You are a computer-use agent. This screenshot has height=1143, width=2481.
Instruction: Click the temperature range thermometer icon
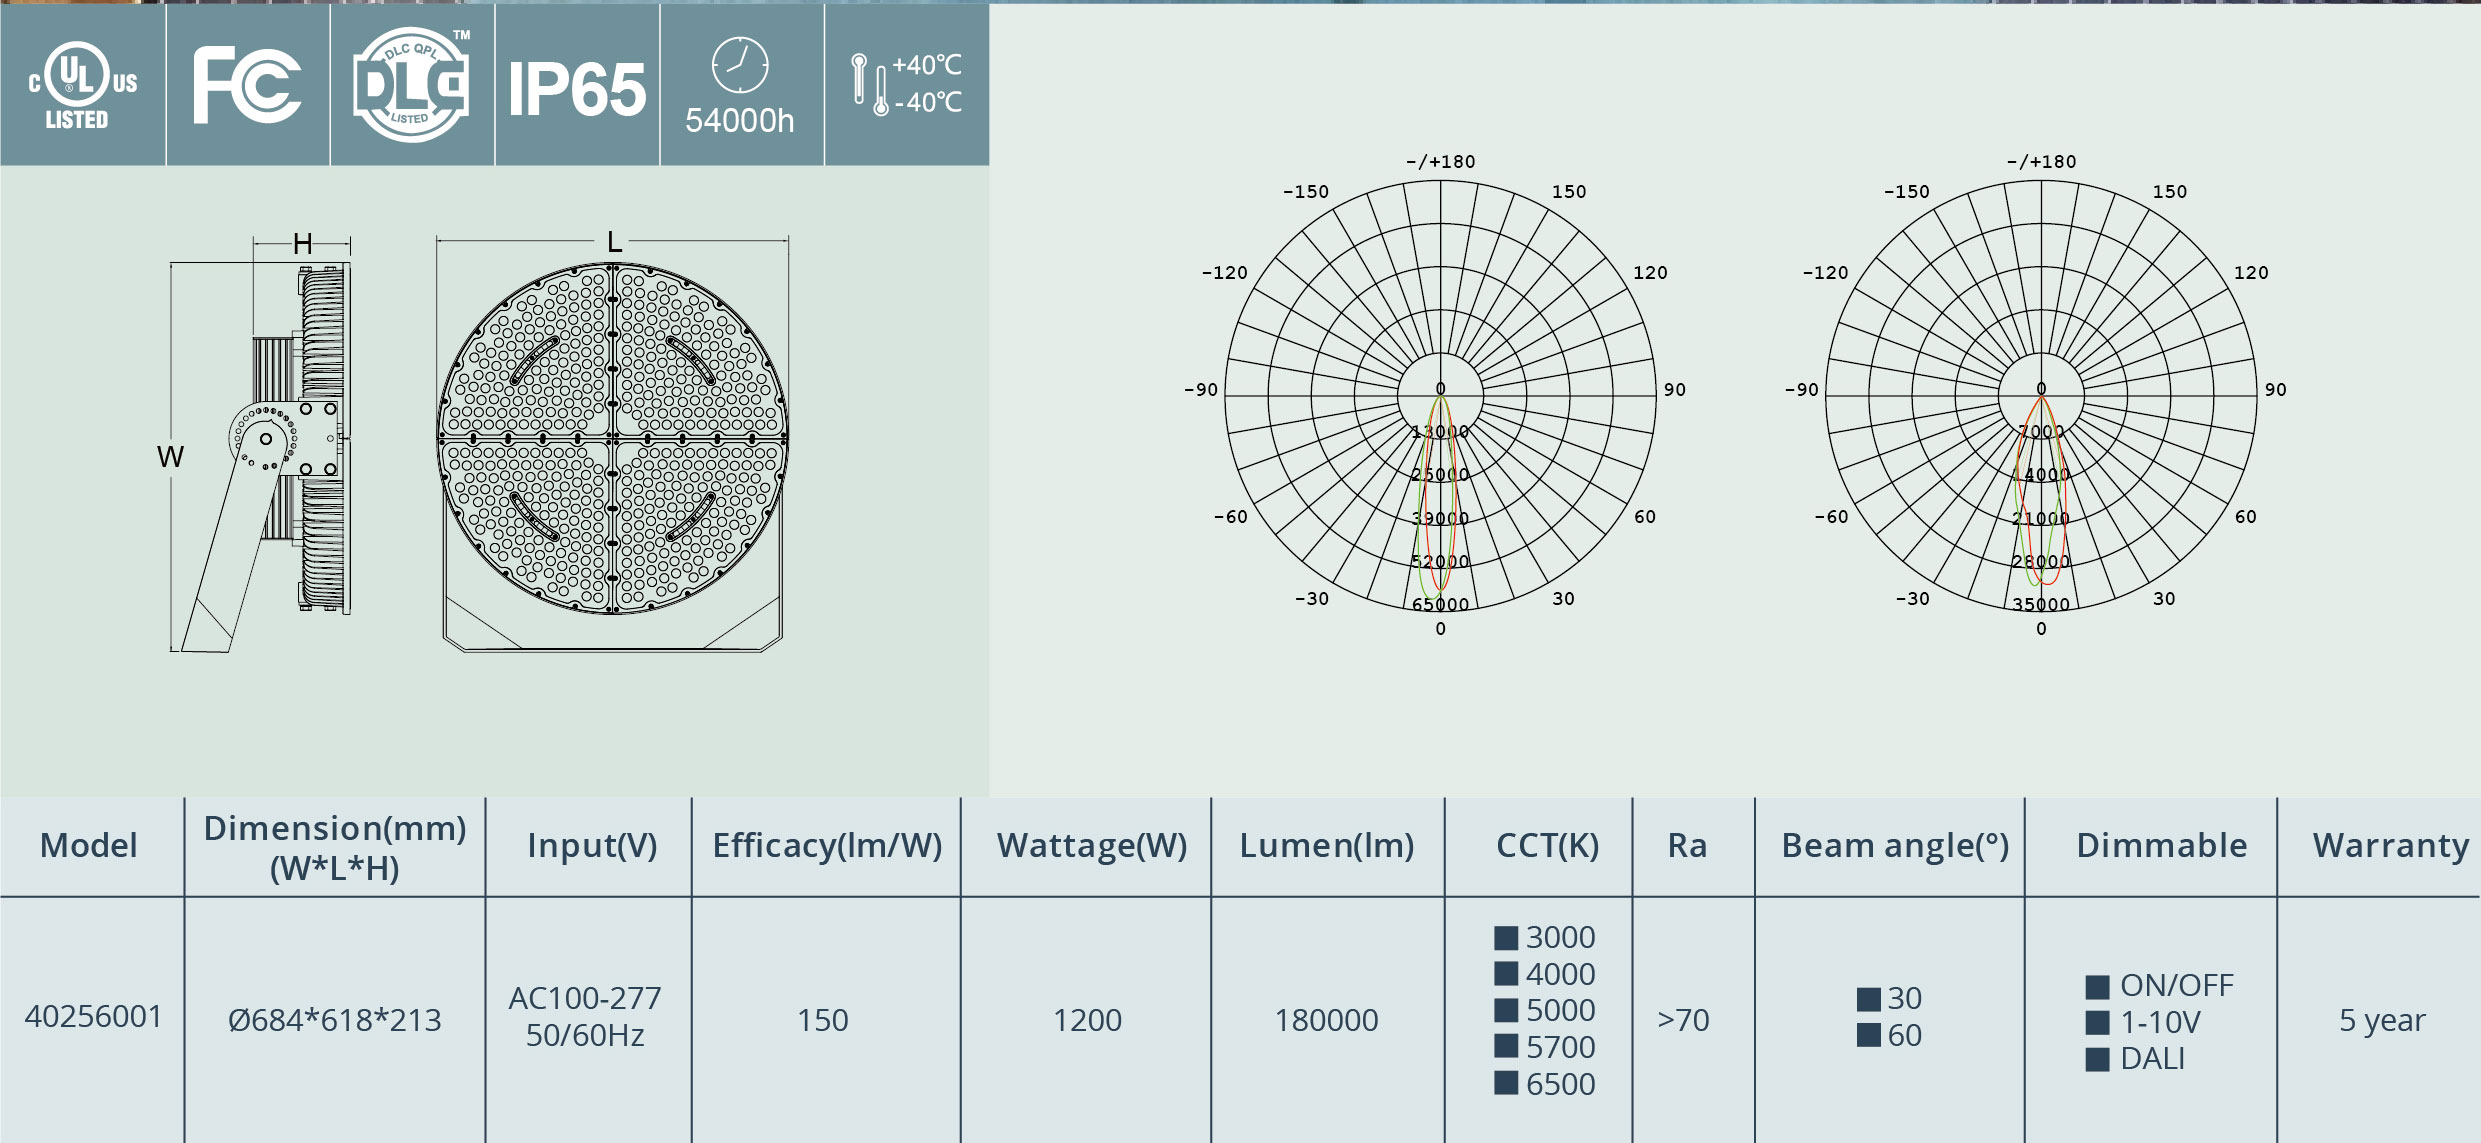click(x=869, y=85)
